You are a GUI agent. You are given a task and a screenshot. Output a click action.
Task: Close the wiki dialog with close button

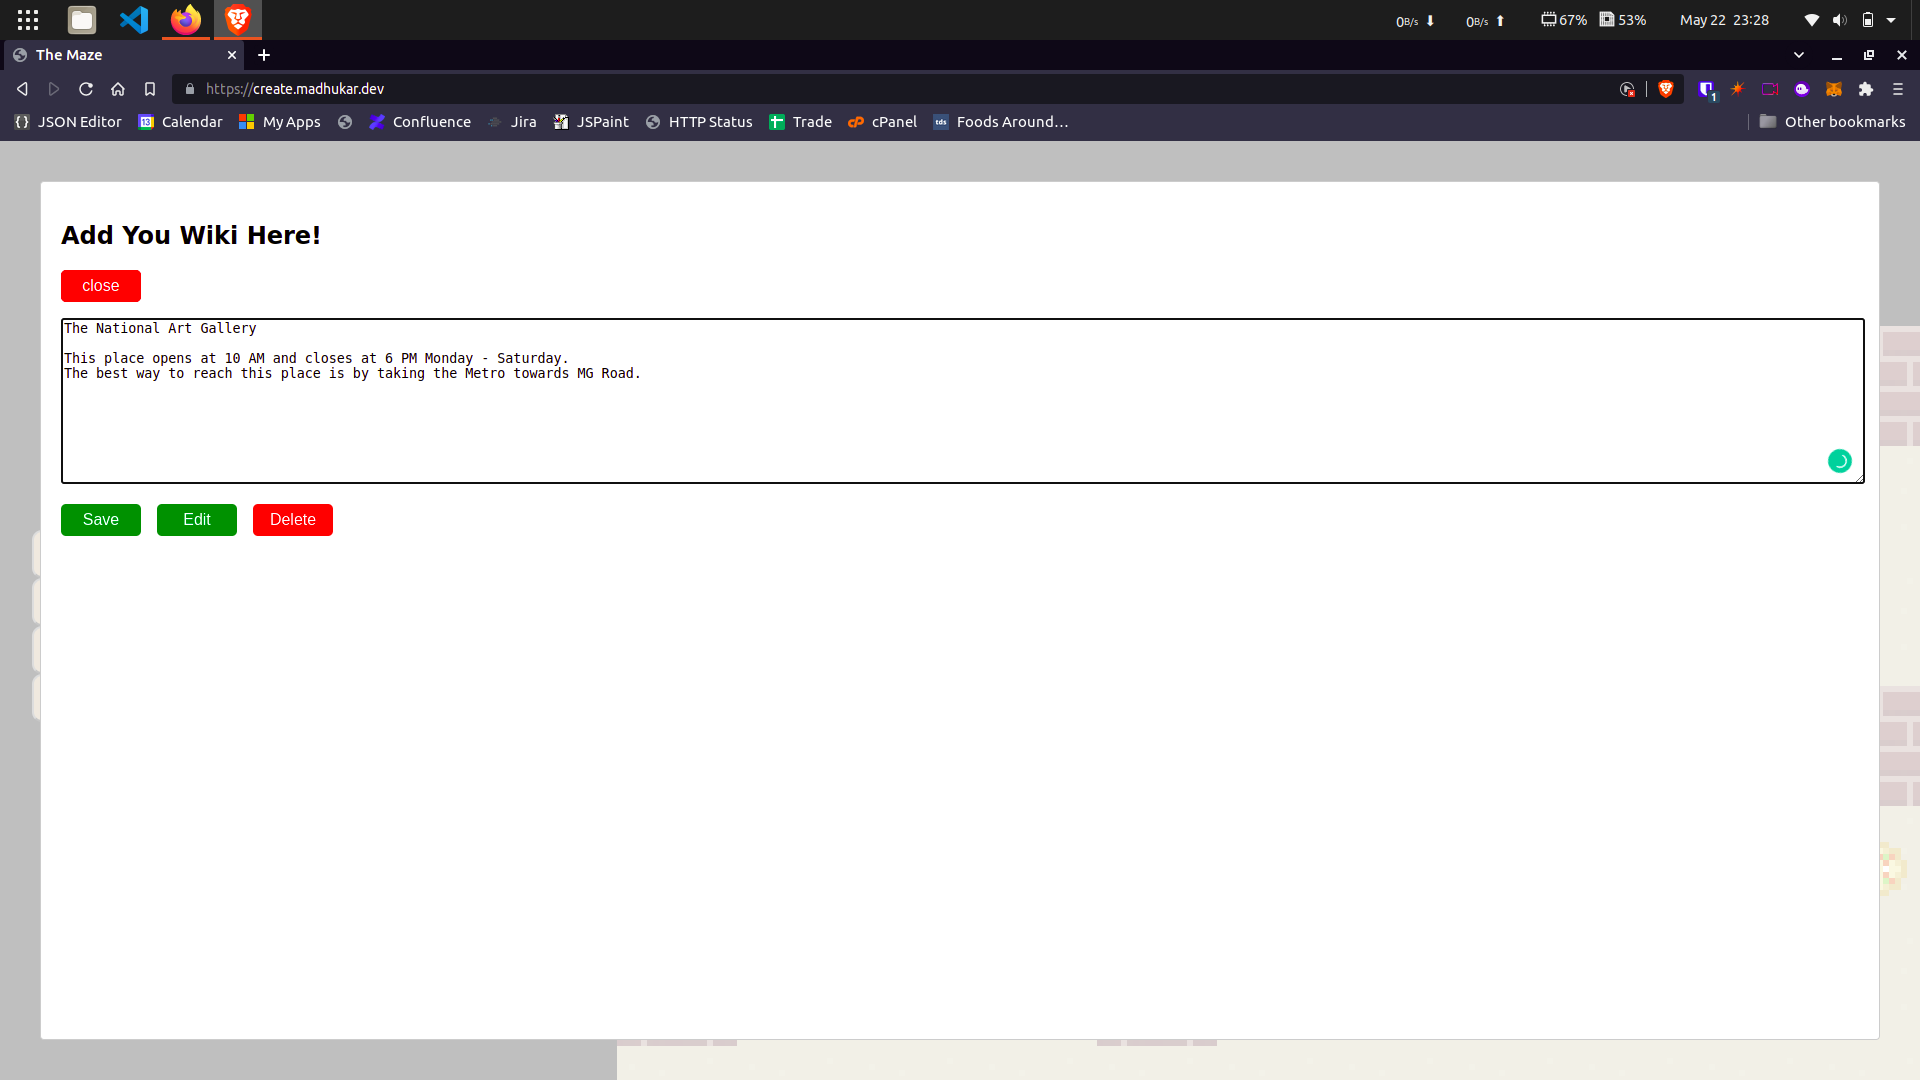100,286
